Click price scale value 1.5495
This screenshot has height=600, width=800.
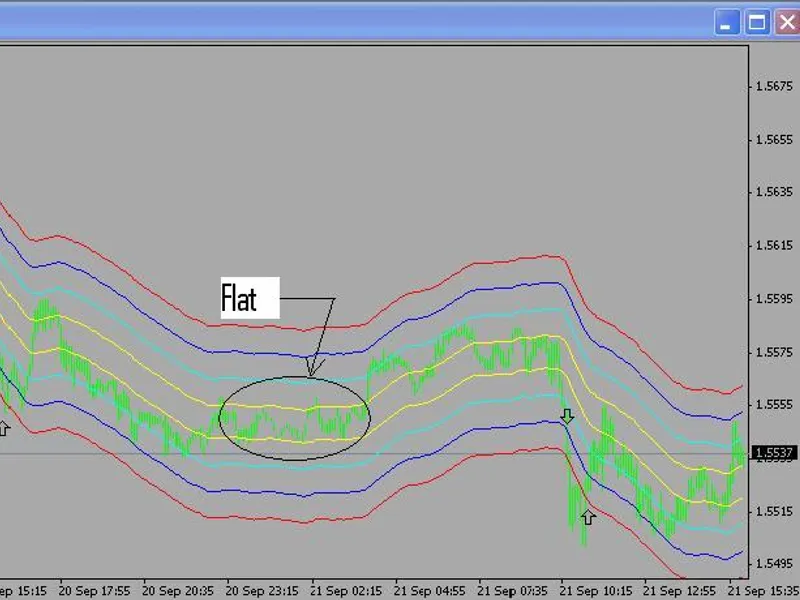[774, 564]
